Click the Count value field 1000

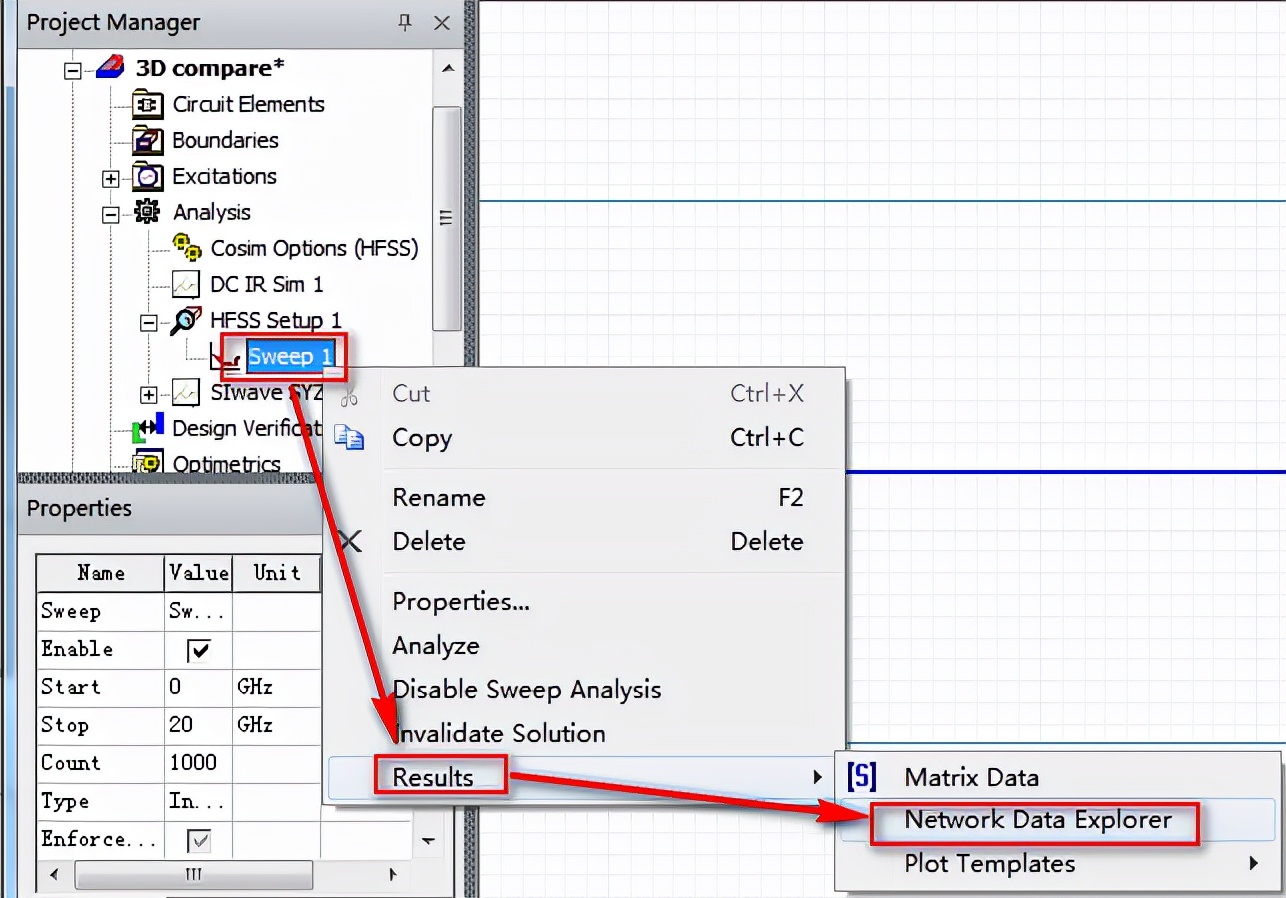coord(193,763)
